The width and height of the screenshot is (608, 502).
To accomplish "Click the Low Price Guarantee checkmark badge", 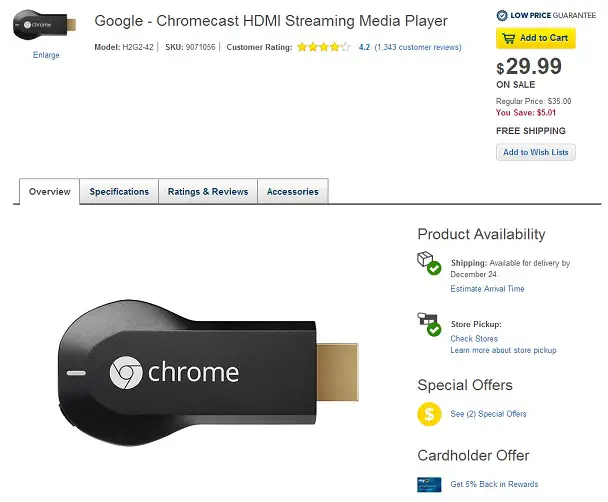I will (x=502, y=16).
